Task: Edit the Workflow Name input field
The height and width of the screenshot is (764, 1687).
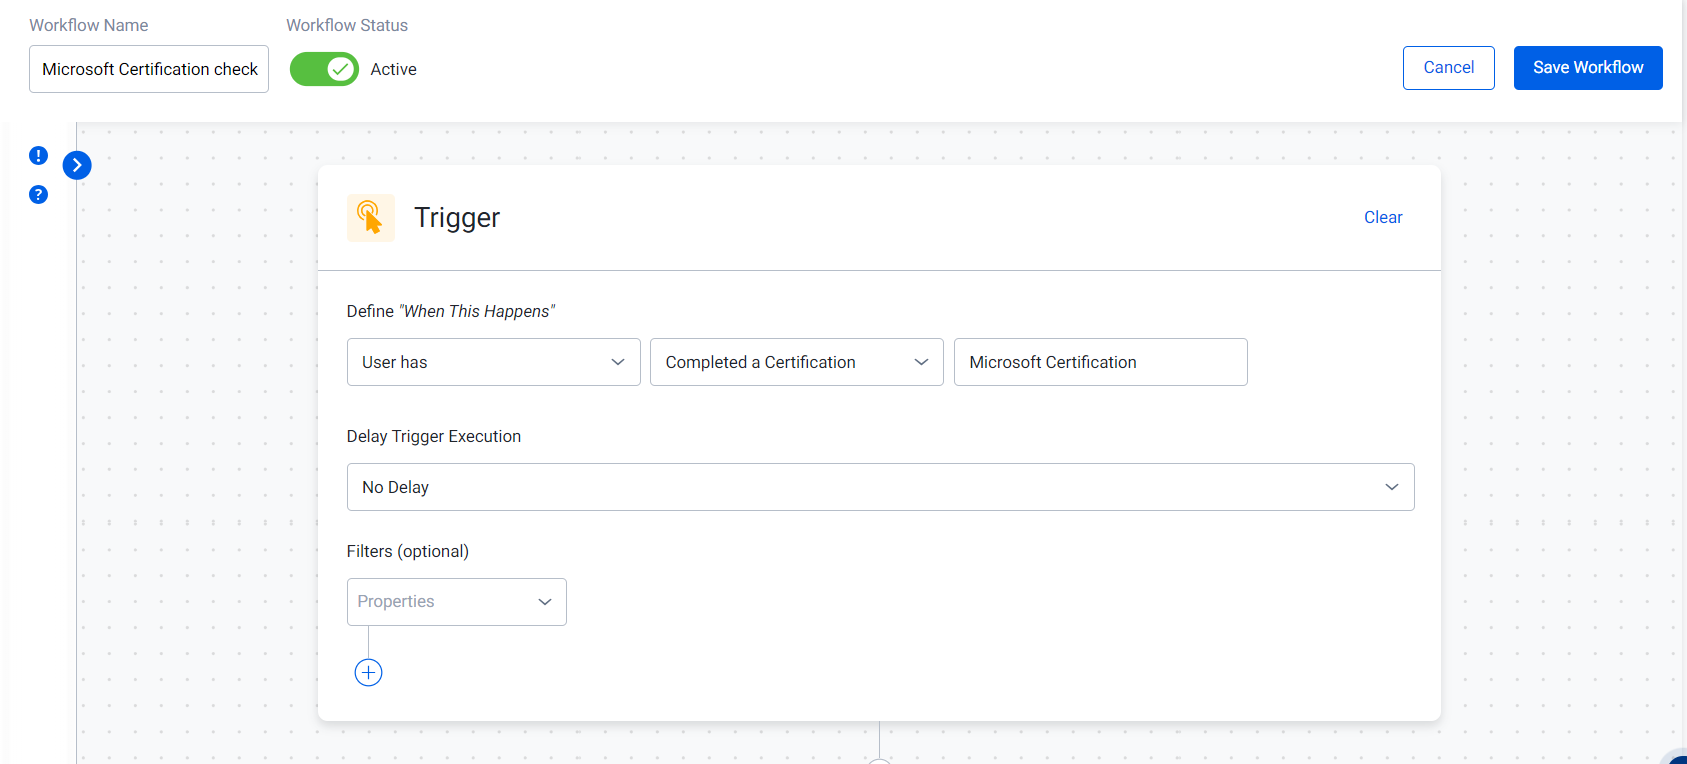Action: [x=149, y=69]
